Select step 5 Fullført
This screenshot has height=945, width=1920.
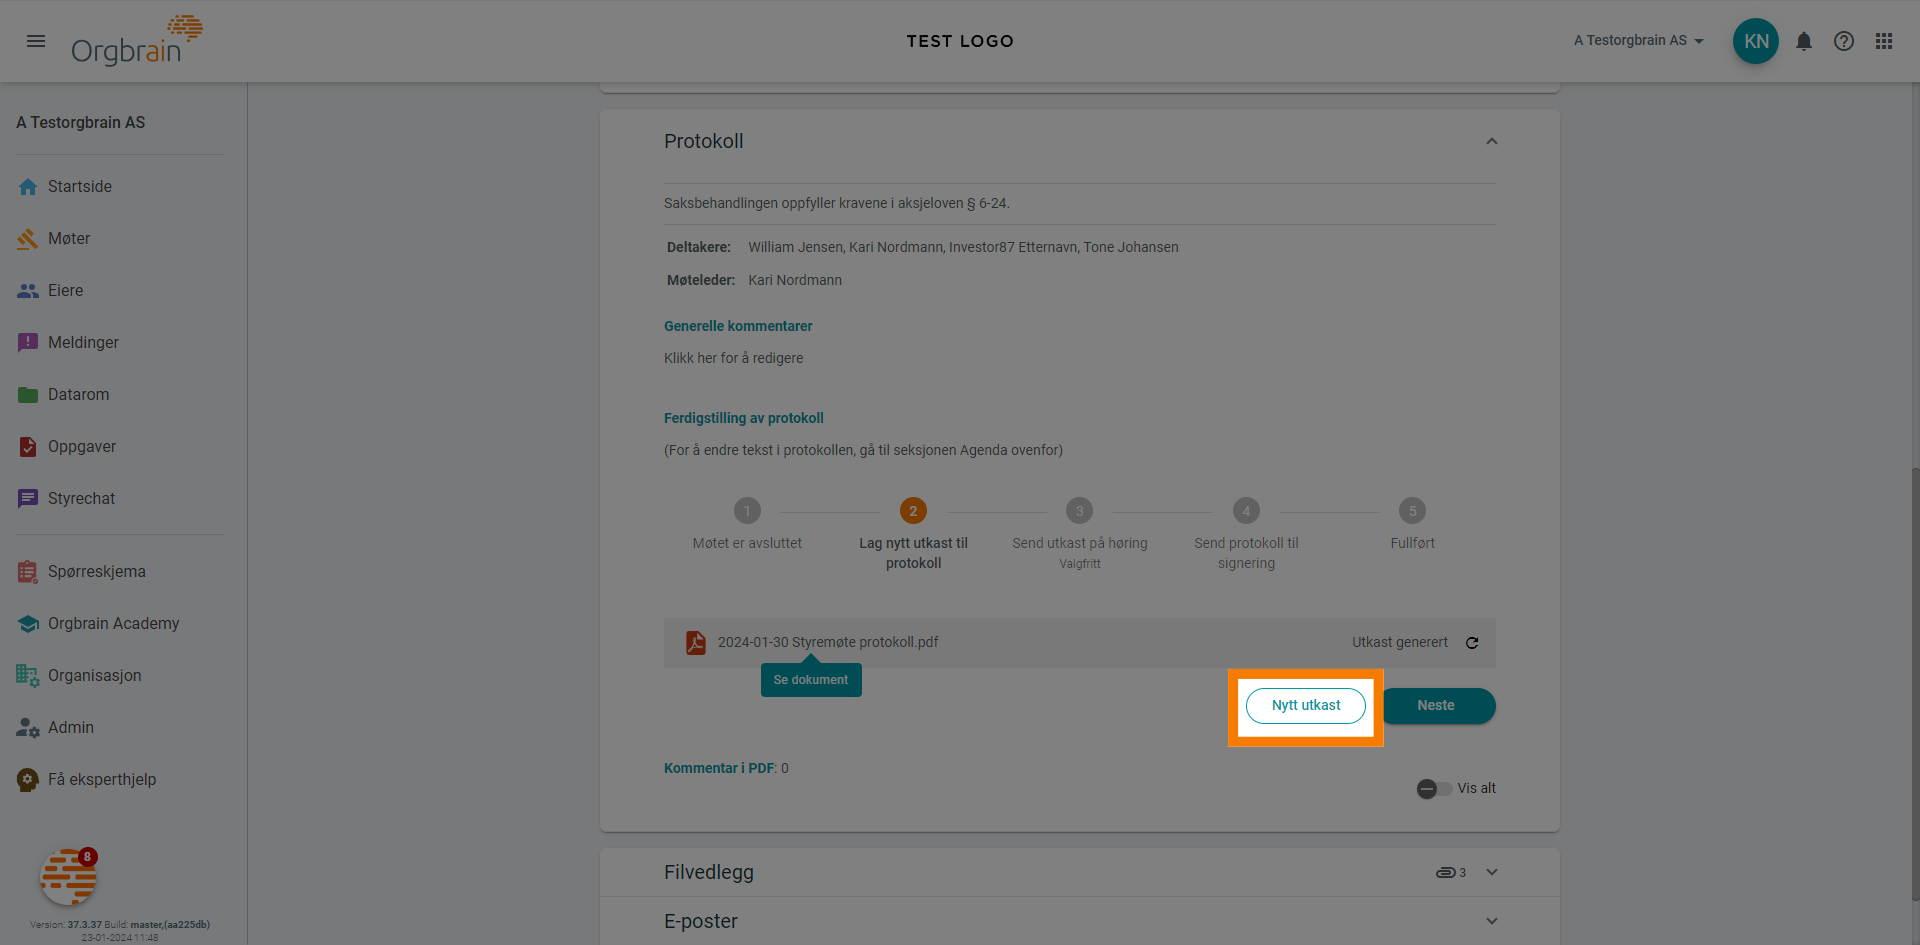tap(1412, 525)
